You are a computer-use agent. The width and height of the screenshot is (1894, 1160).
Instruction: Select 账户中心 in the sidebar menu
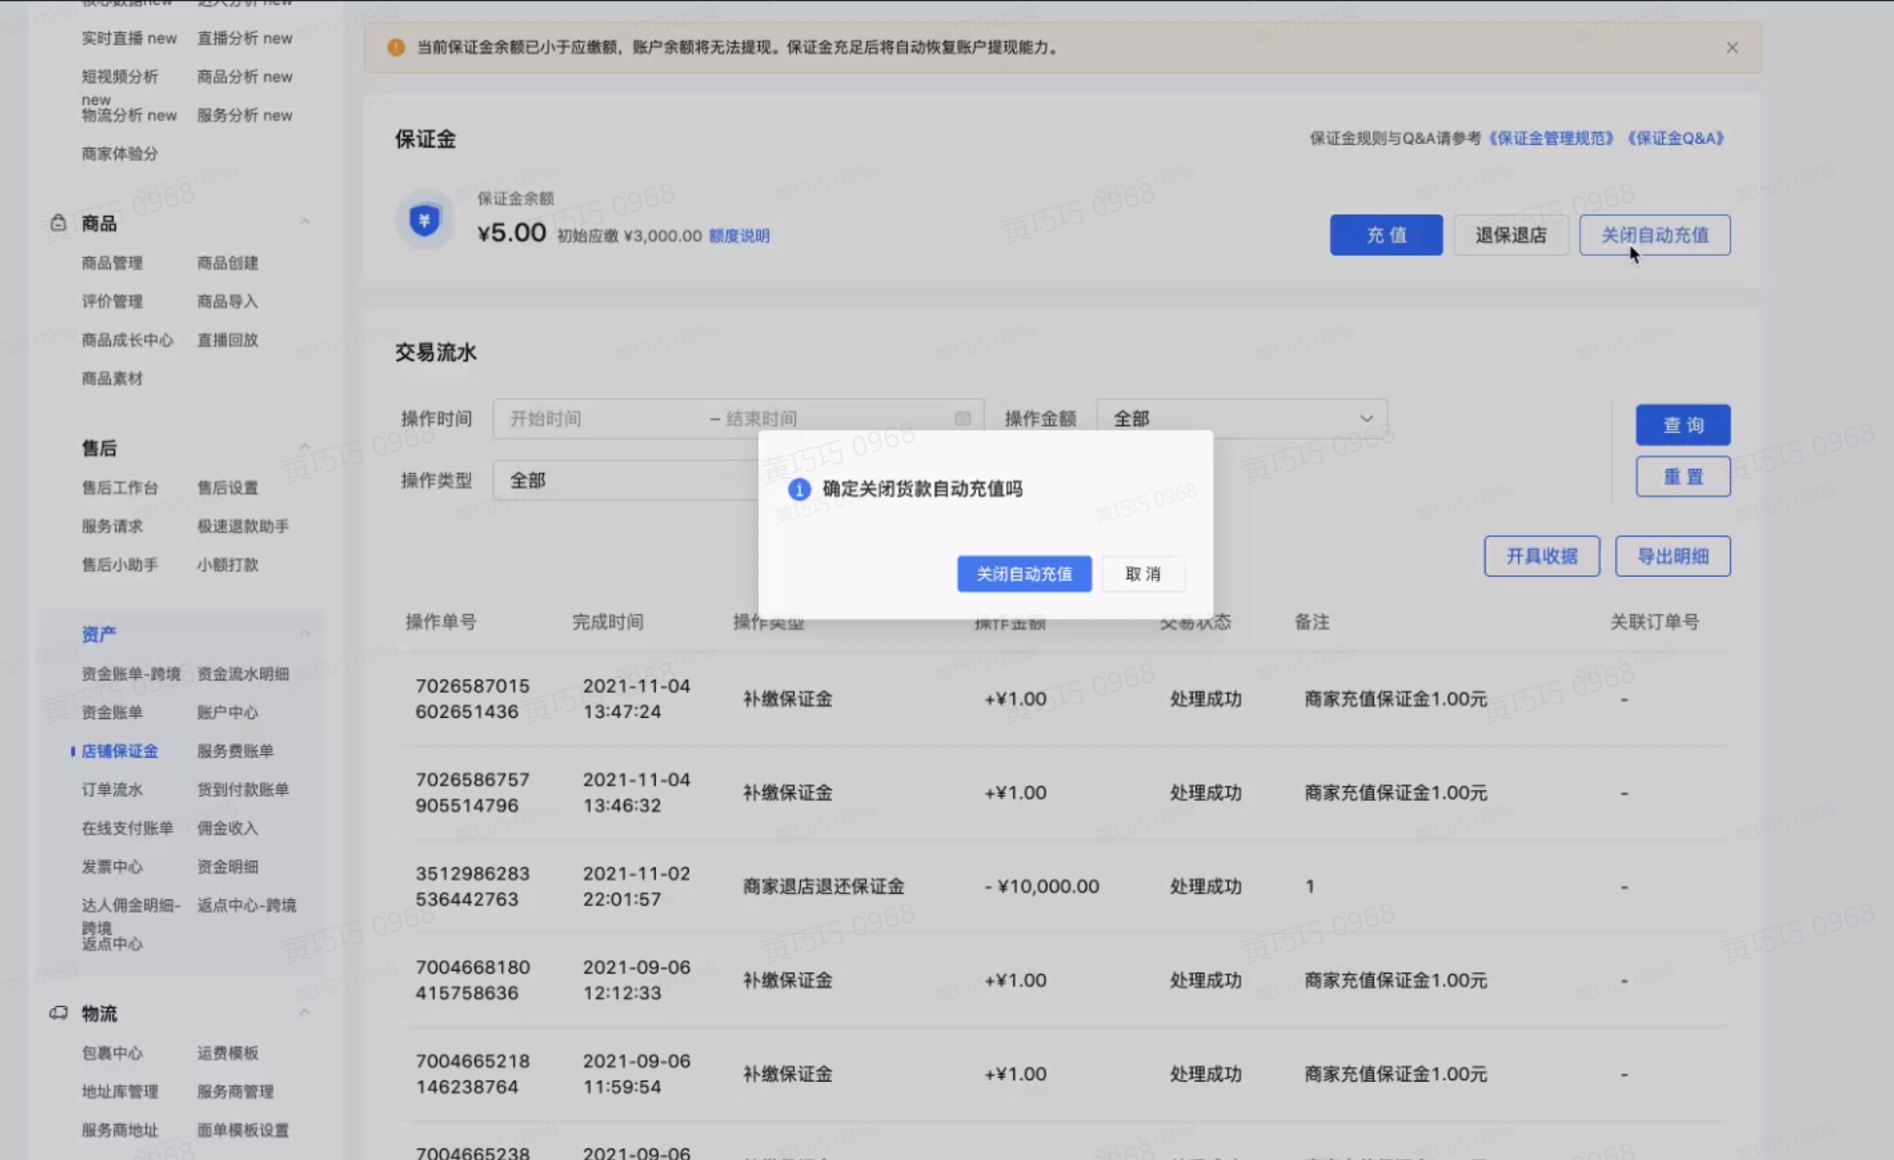click(228, 712)
